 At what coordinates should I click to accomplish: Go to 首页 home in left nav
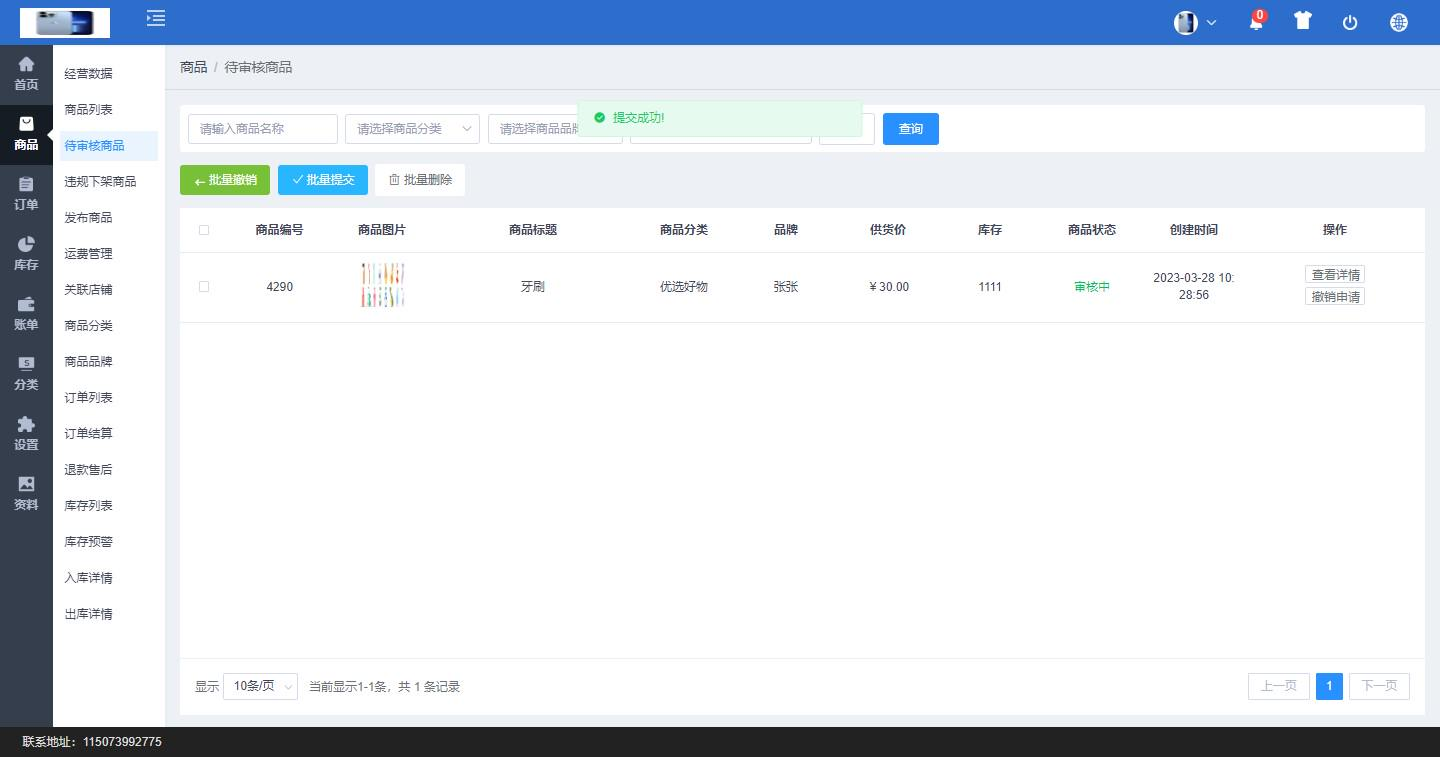26,74
